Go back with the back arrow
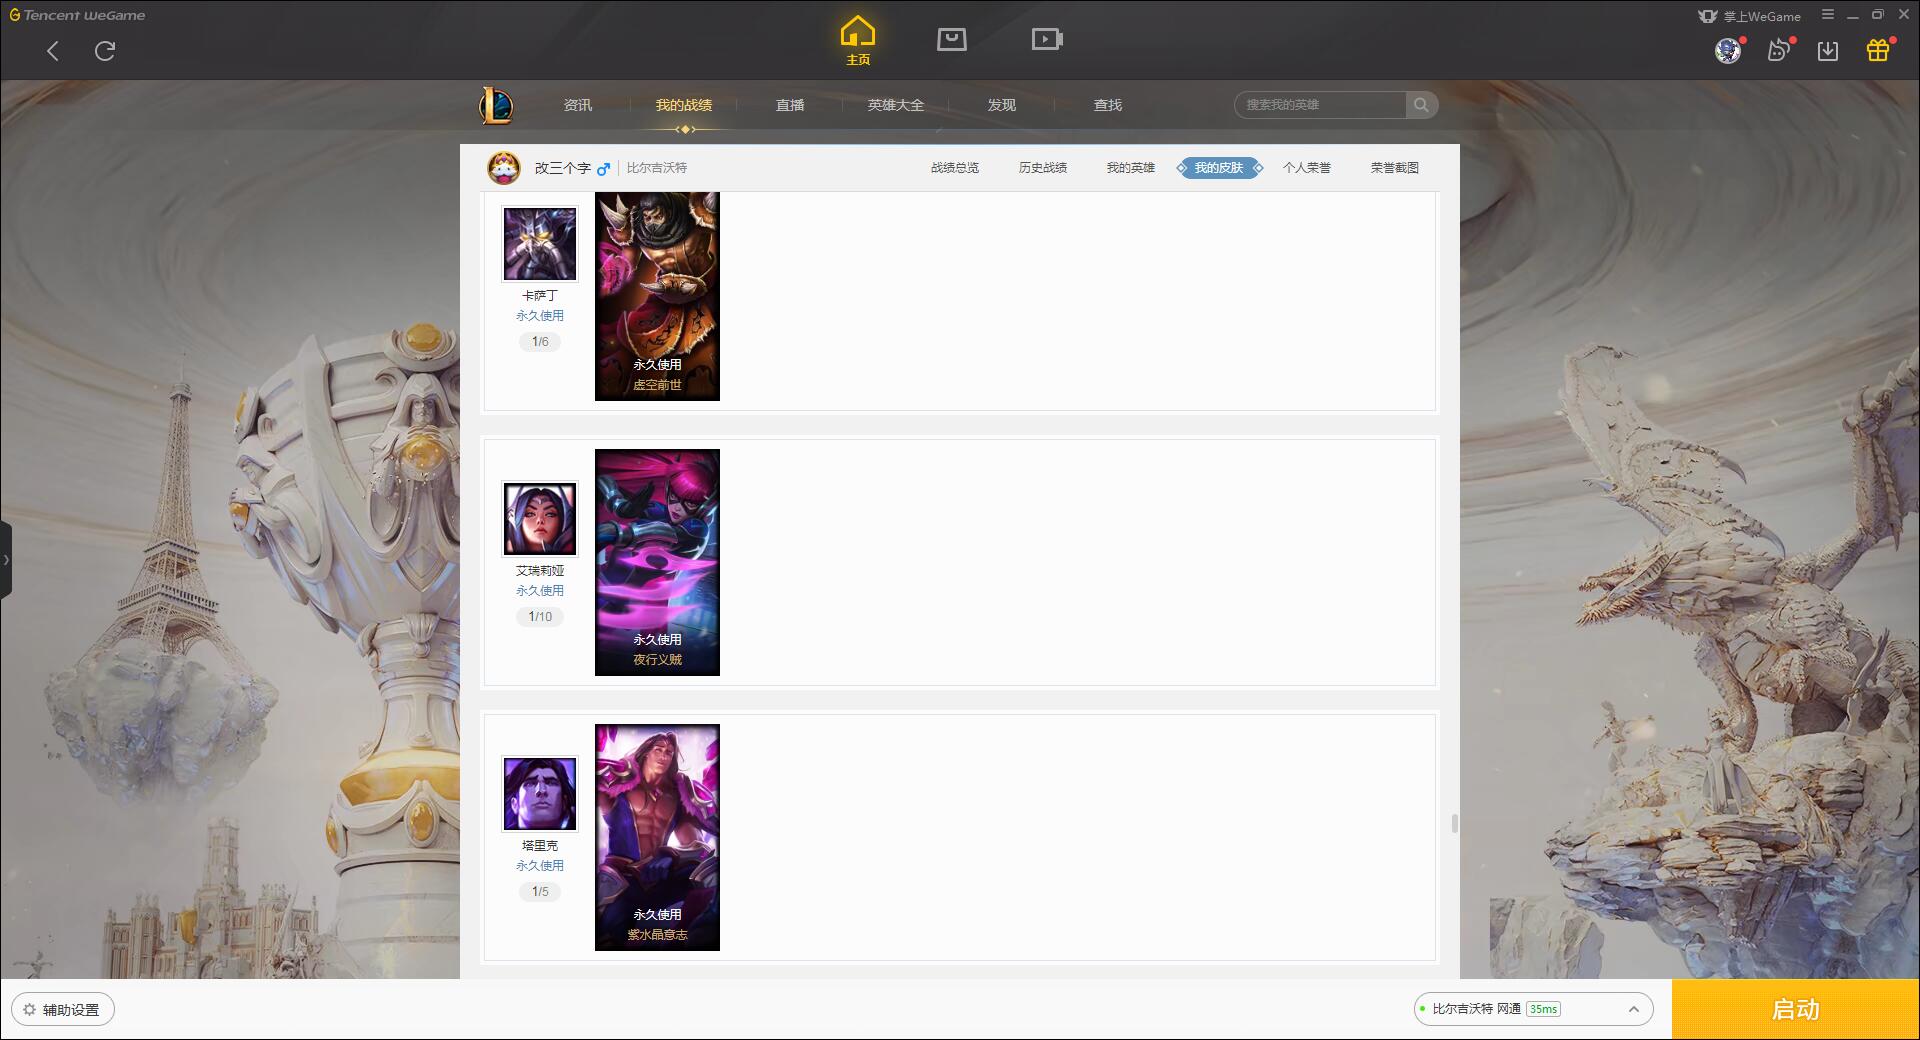 click(53, 51)
